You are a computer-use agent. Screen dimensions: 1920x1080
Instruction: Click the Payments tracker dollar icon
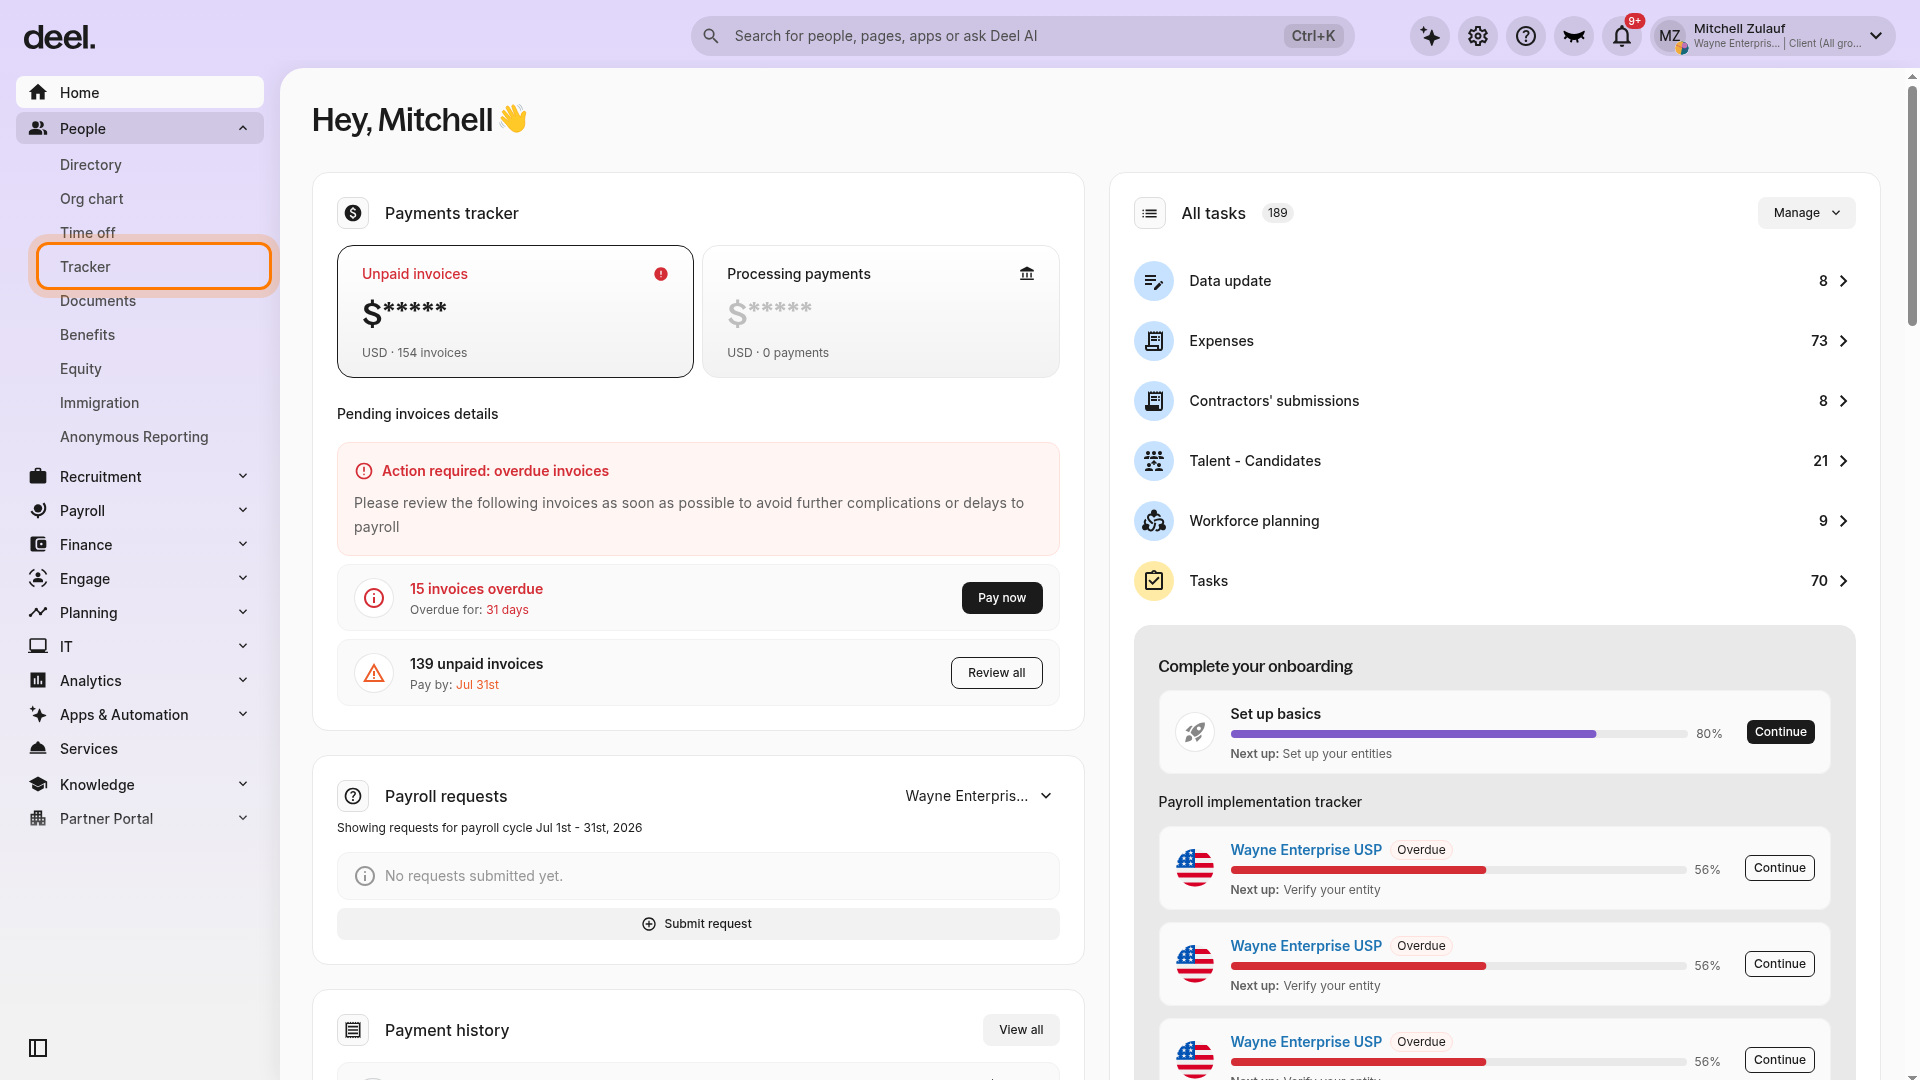(353, 213)
